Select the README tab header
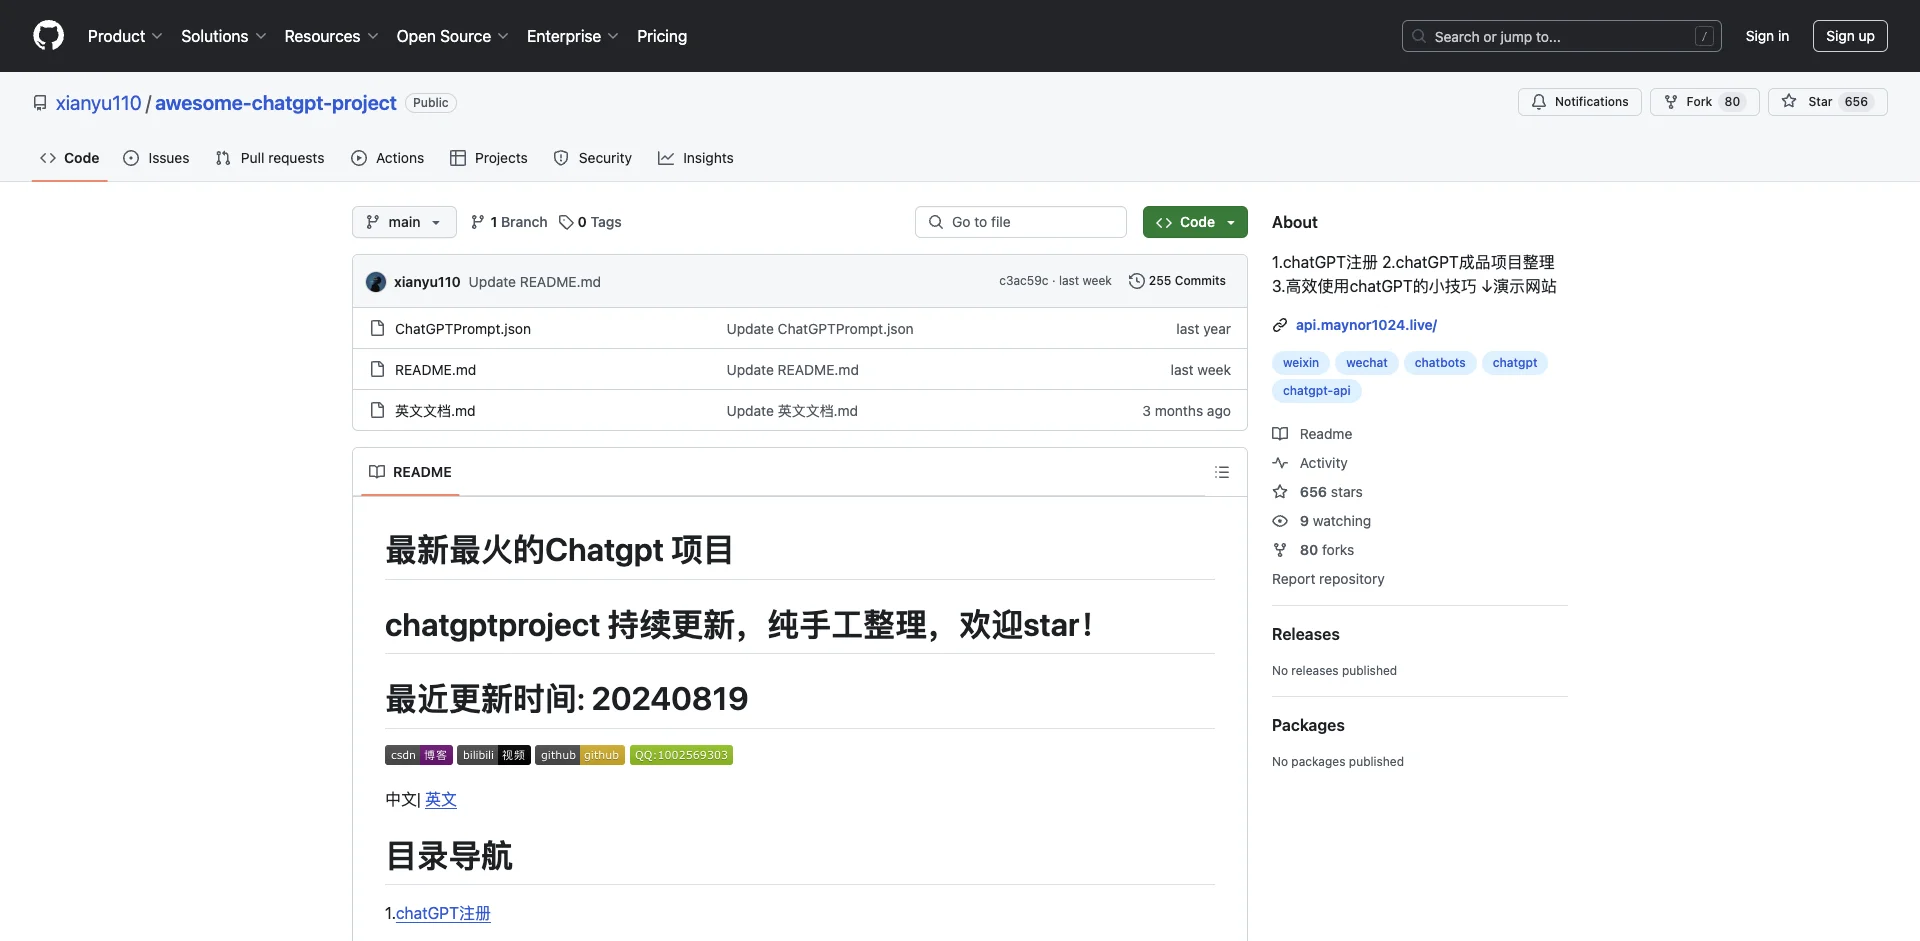The height and width of the screenshot is (941, 1920). tap(410, 472)
